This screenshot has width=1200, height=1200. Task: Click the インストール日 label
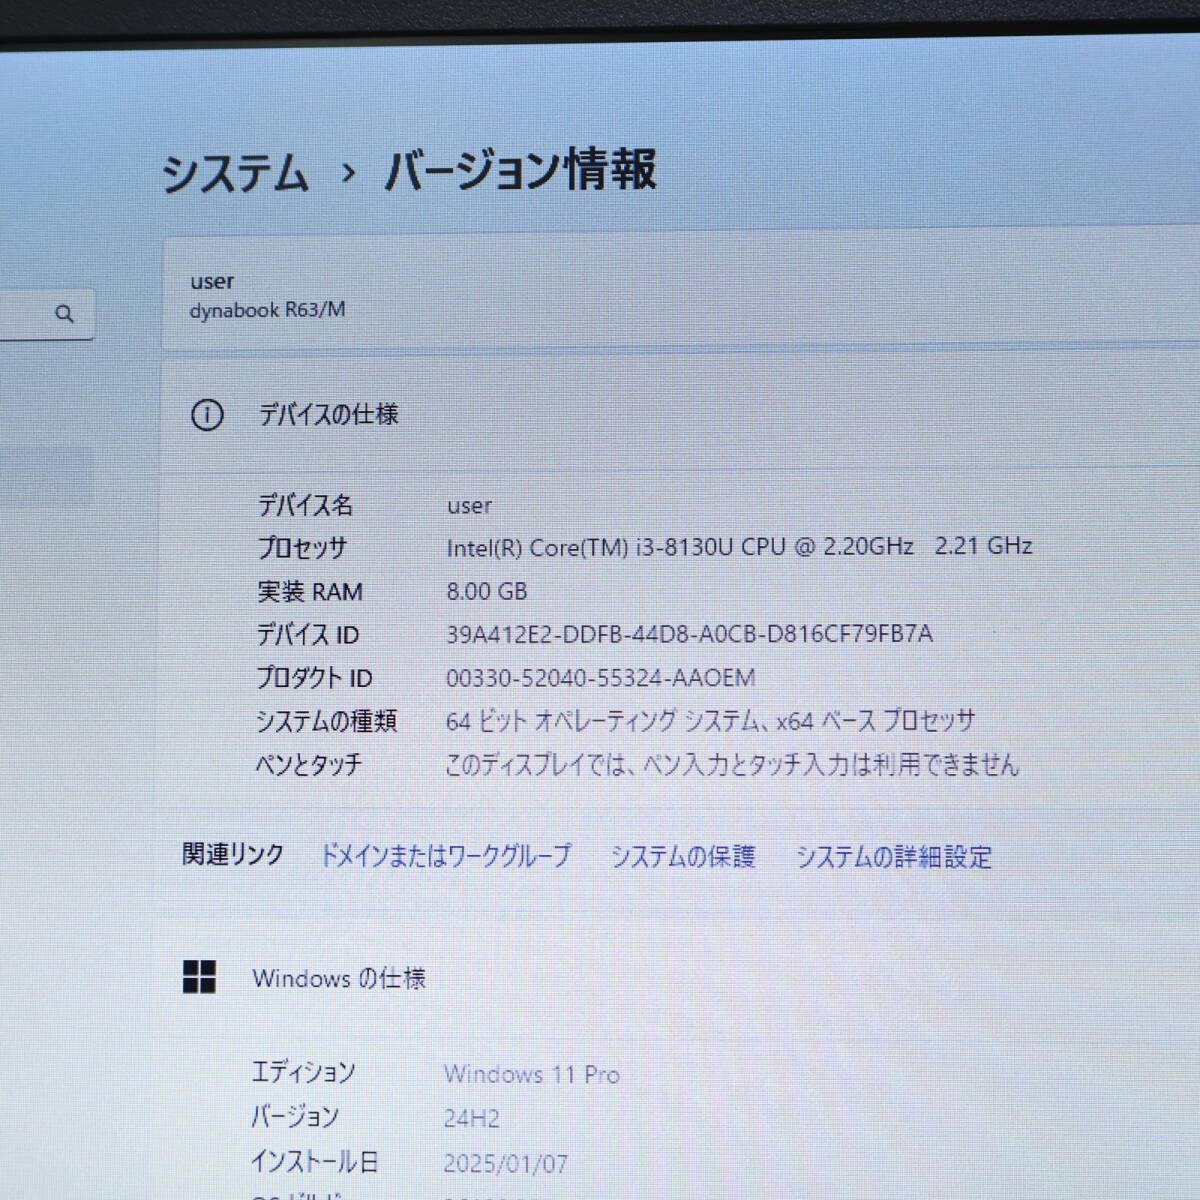tap(314, 1161)
